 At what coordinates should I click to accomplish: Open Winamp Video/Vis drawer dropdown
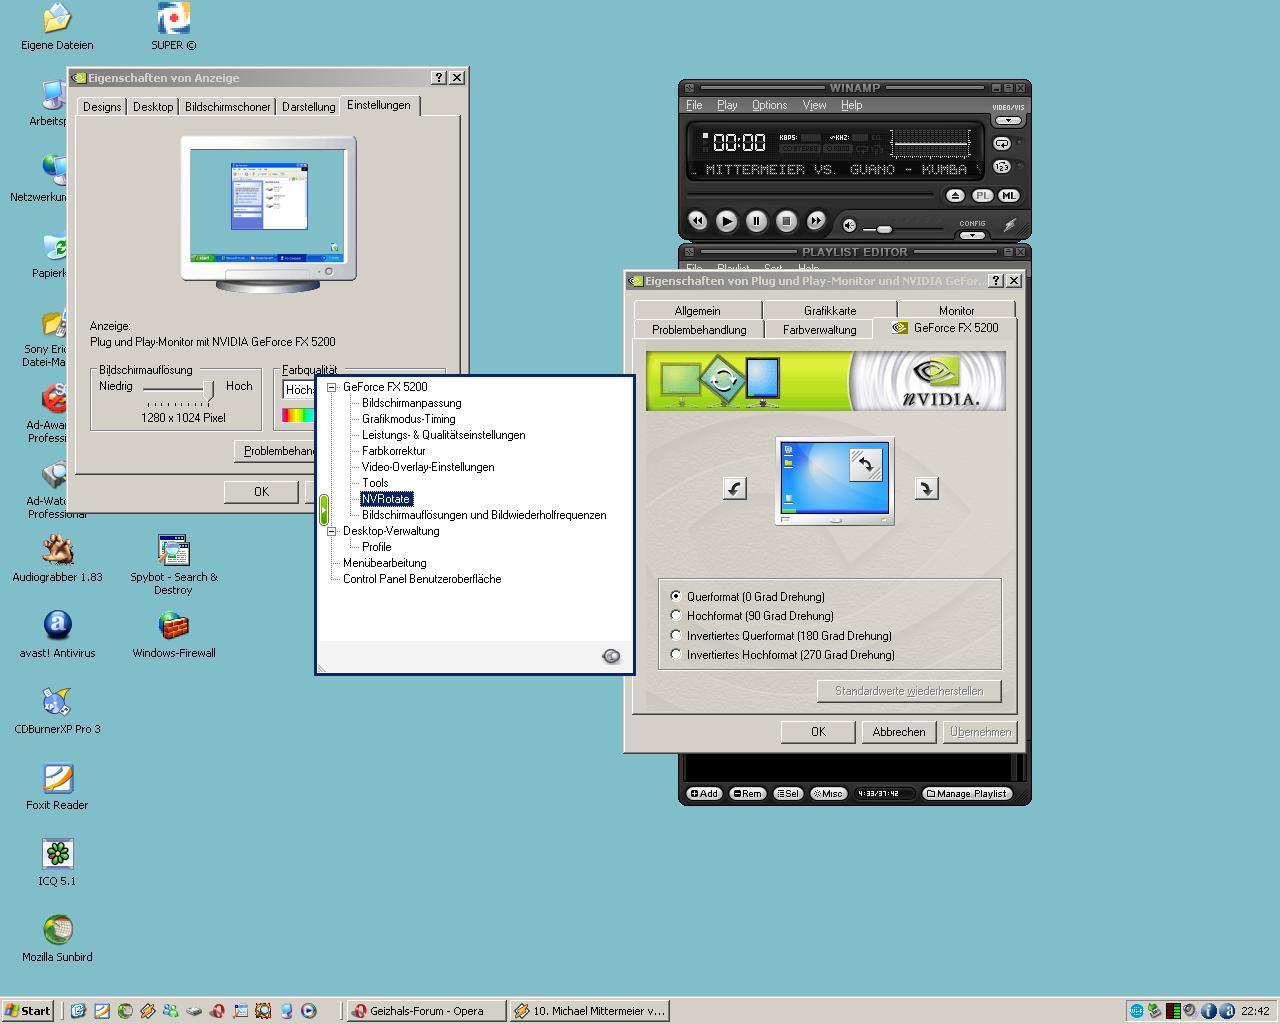click(x=1008, y=121)
